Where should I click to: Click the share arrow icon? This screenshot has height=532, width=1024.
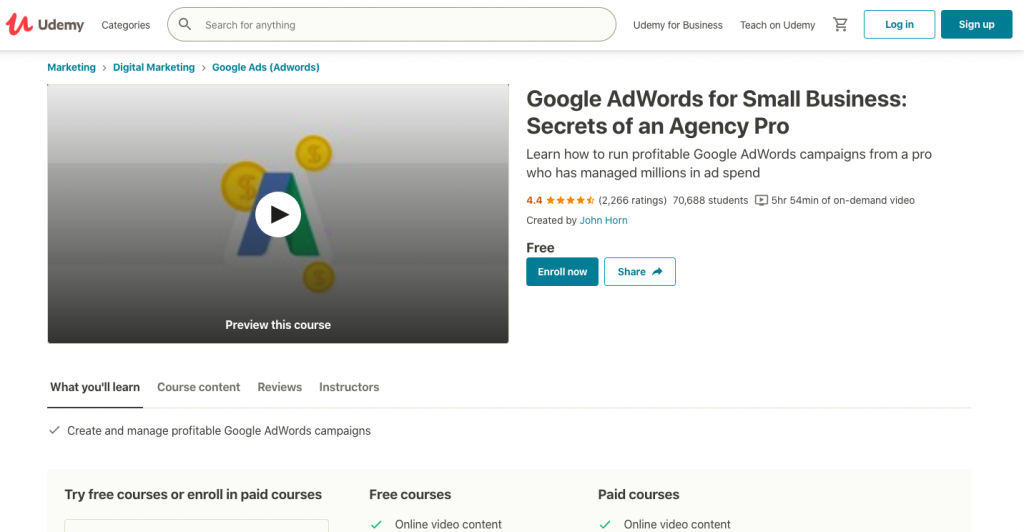pyautogui.click(x=657, y=272)
